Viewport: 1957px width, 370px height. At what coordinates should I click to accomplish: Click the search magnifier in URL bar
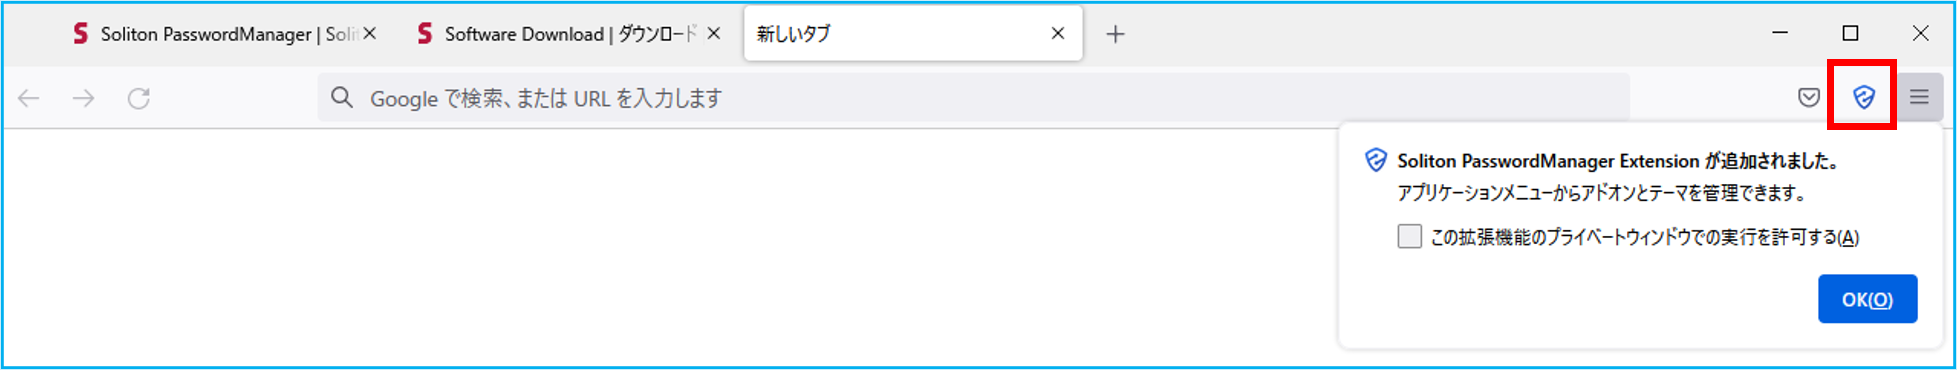point(342,97)
